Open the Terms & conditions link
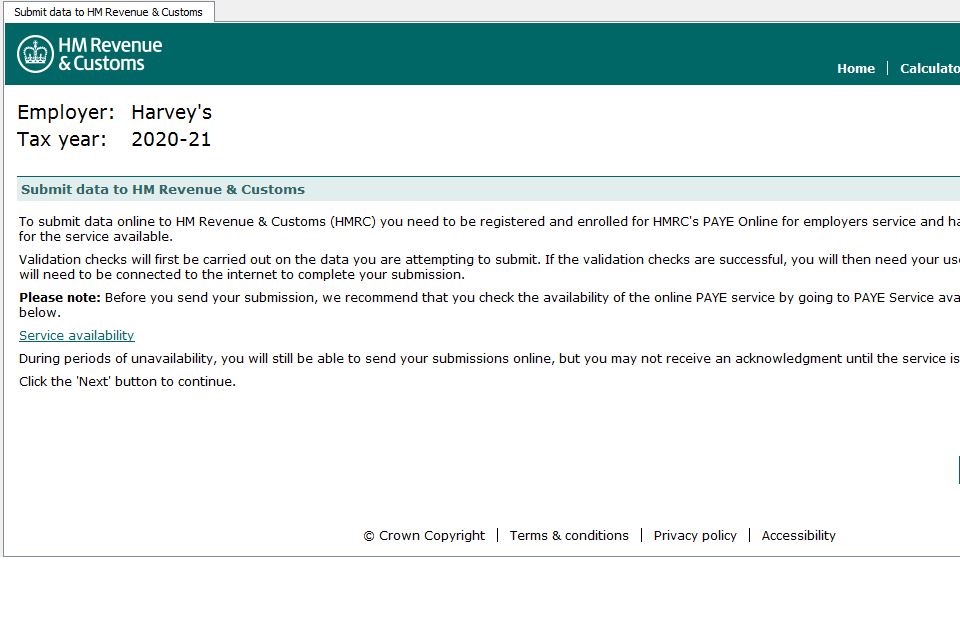The height and width of the screenshot is (640, 960). pyautogui.click(x=569, y=535)
